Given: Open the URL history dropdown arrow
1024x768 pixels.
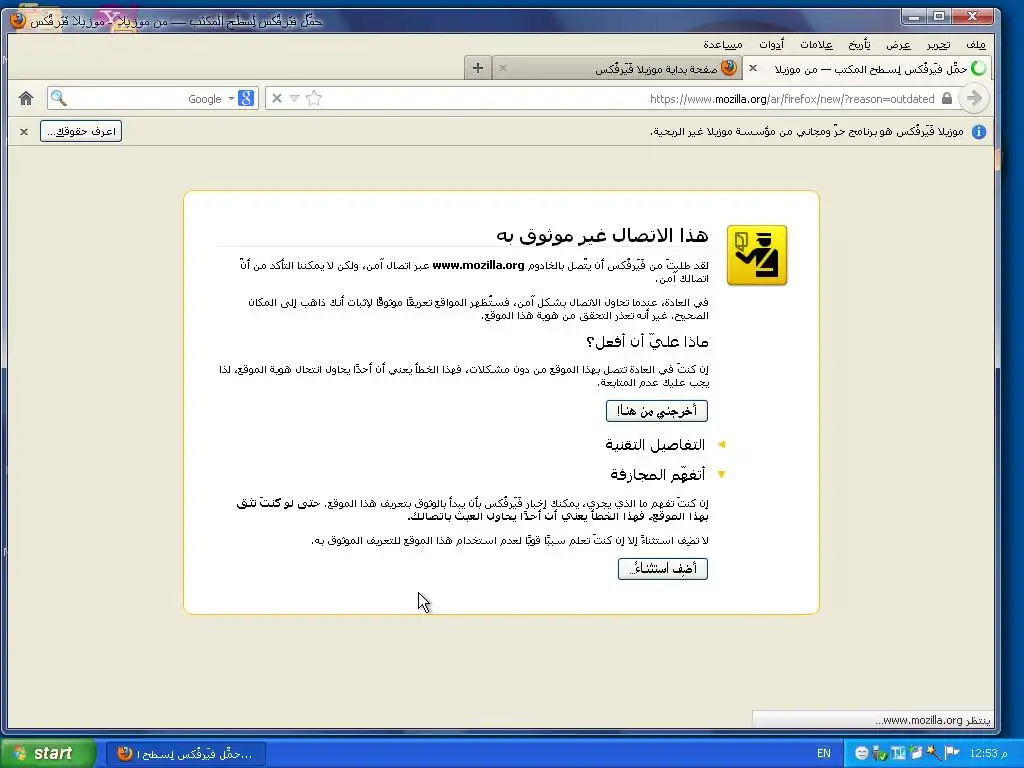Looking at the screenshot, I should (295, 99).
